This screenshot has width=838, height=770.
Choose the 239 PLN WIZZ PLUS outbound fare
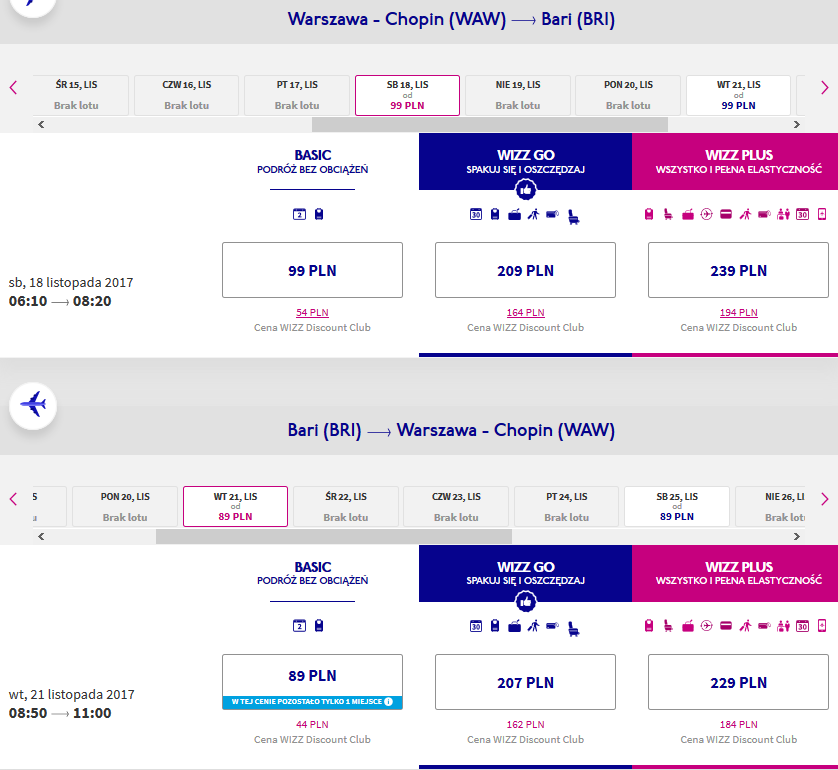coord(739,270)
